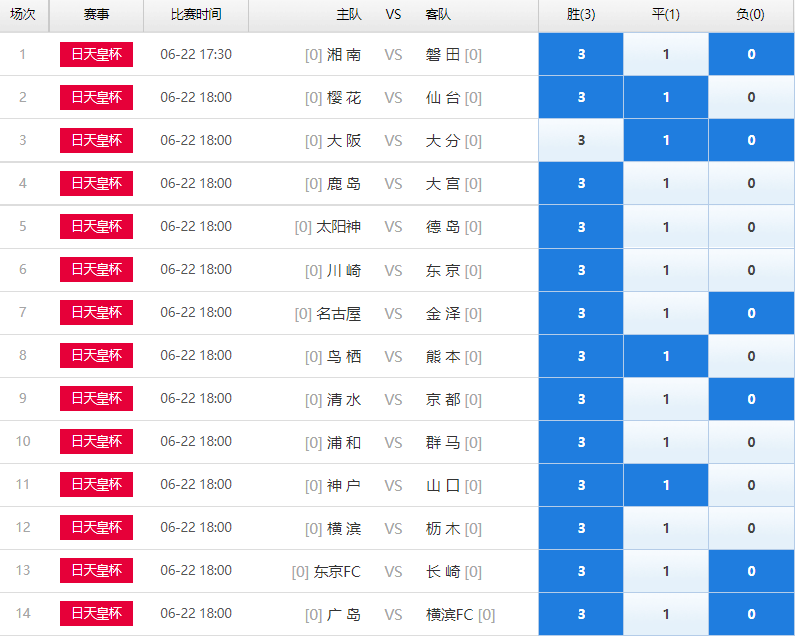
Task: Select draw (1) for 太阳神 vs 德岛
Action: [x=666, y=227]
